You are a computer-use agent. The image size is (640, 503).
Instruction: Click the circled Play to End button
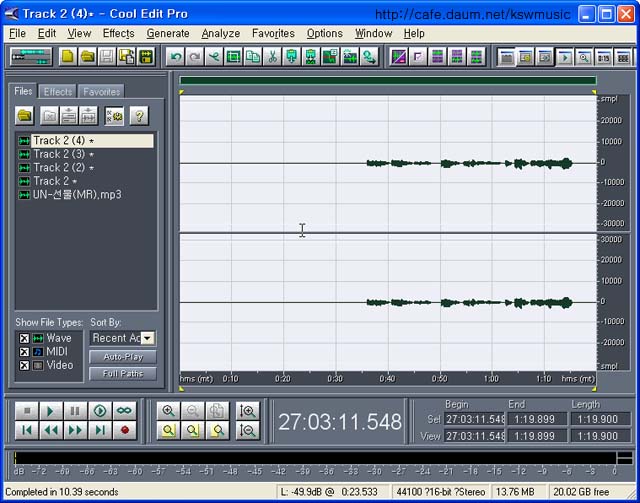[x=100, y=411]
